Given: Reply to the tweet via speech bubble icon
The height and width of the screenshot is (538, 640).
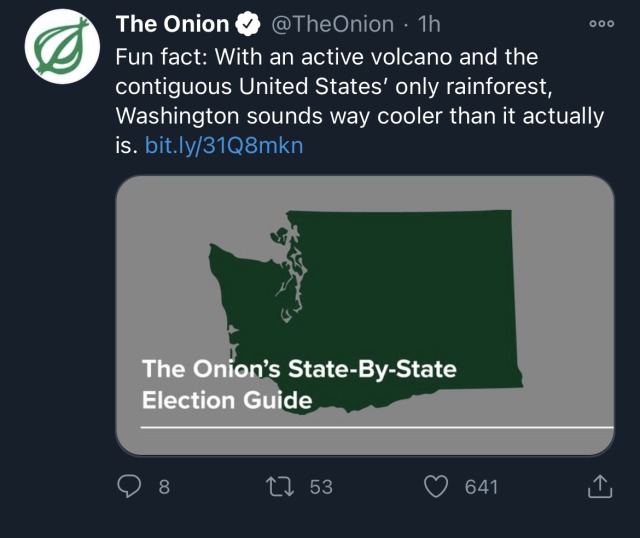Looking at the screenshot, I should pyautogui.click(x=130, y=486).
